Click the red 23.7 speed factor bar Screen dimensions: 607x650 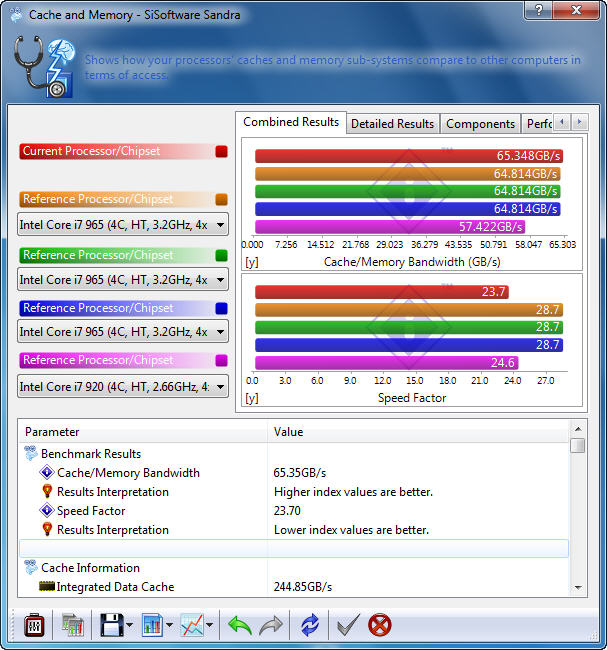tap(382, 292)
